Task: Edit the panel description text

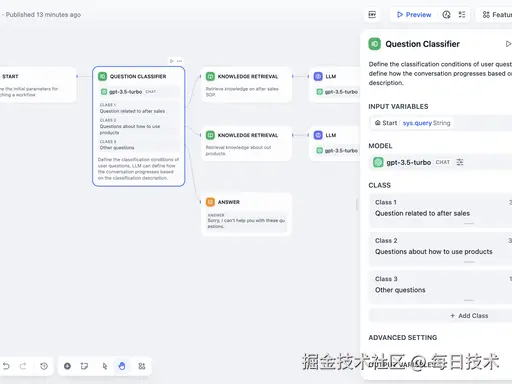Action: [440, 73]
